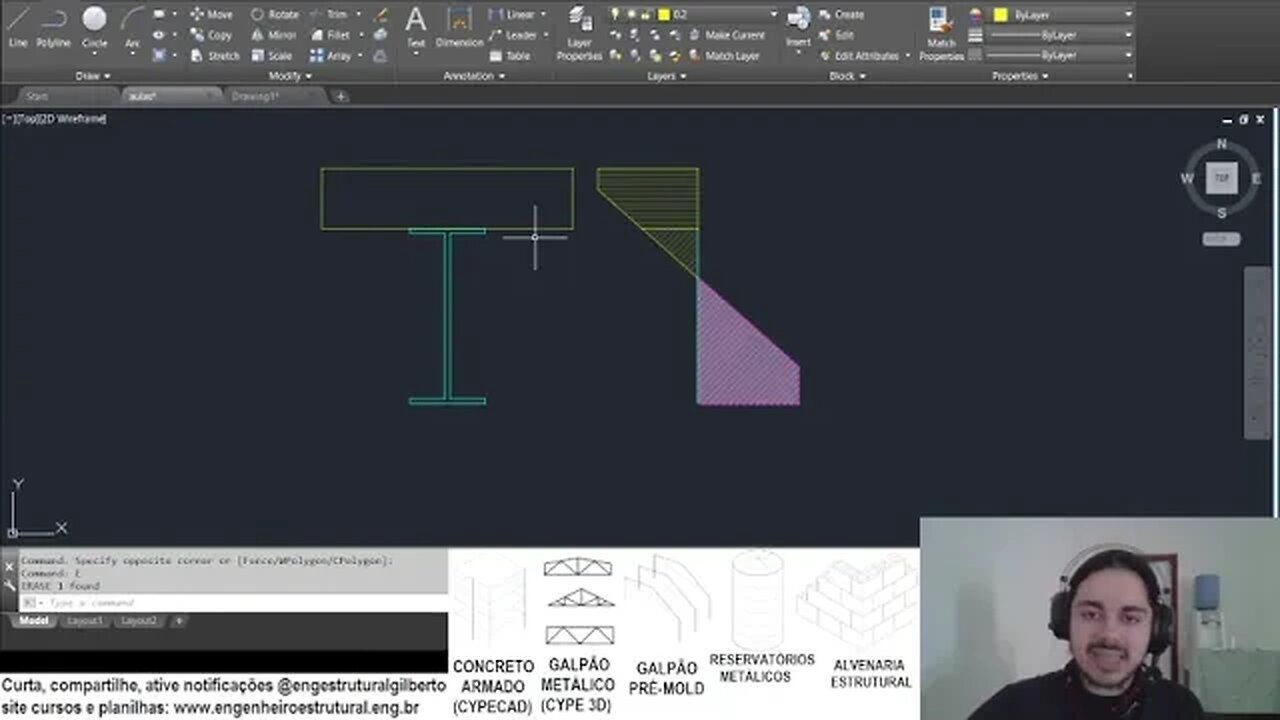Open the Insert block tool
This screenshot has height=720, width=1280.
tap(798, 27)
